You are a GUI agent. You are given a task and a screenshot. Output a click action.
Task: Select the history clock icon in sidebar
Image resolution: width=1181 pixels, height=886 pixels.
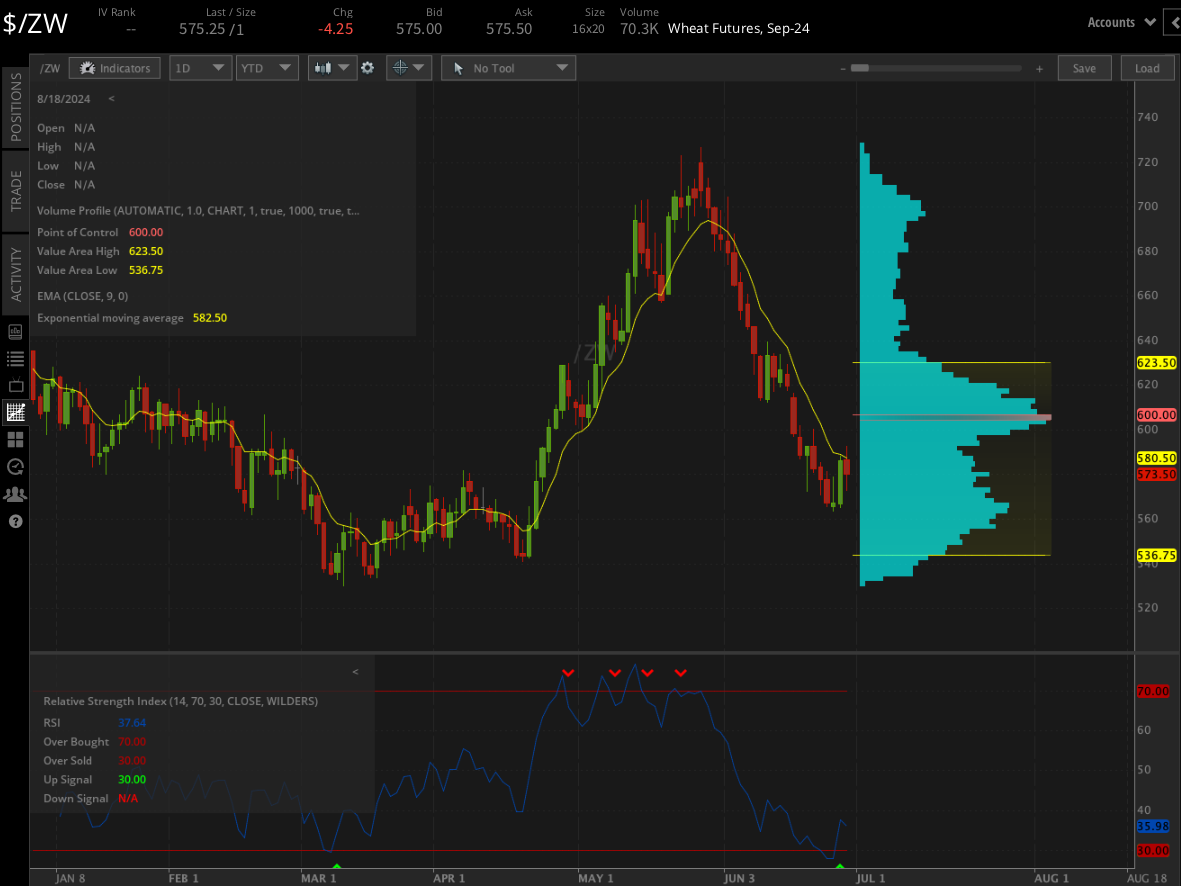[x=15, y=467]
